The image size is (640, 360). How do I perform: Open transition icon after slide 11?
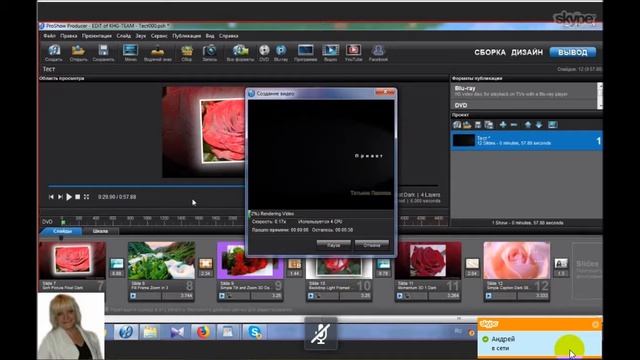pyautogui.click(x=472, y=264)
